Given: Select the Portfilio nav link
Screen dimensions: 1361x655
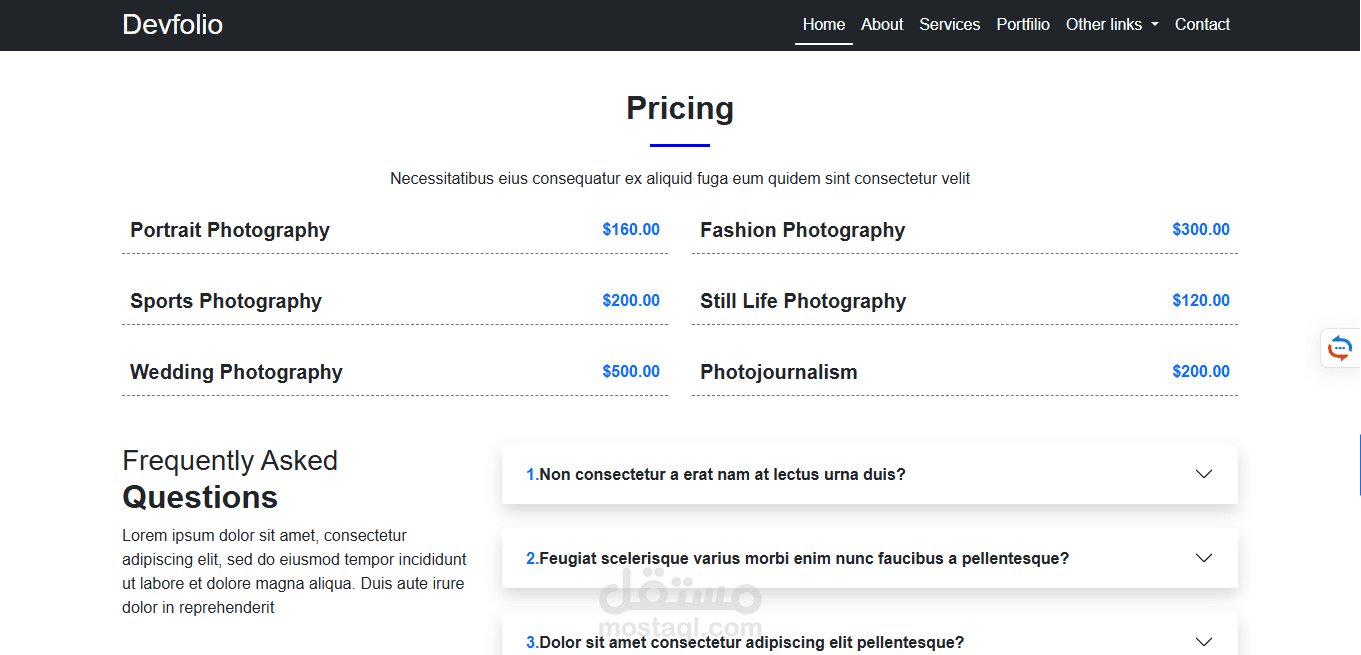Looking at the screenshot, I should (x=1023, y=25).
